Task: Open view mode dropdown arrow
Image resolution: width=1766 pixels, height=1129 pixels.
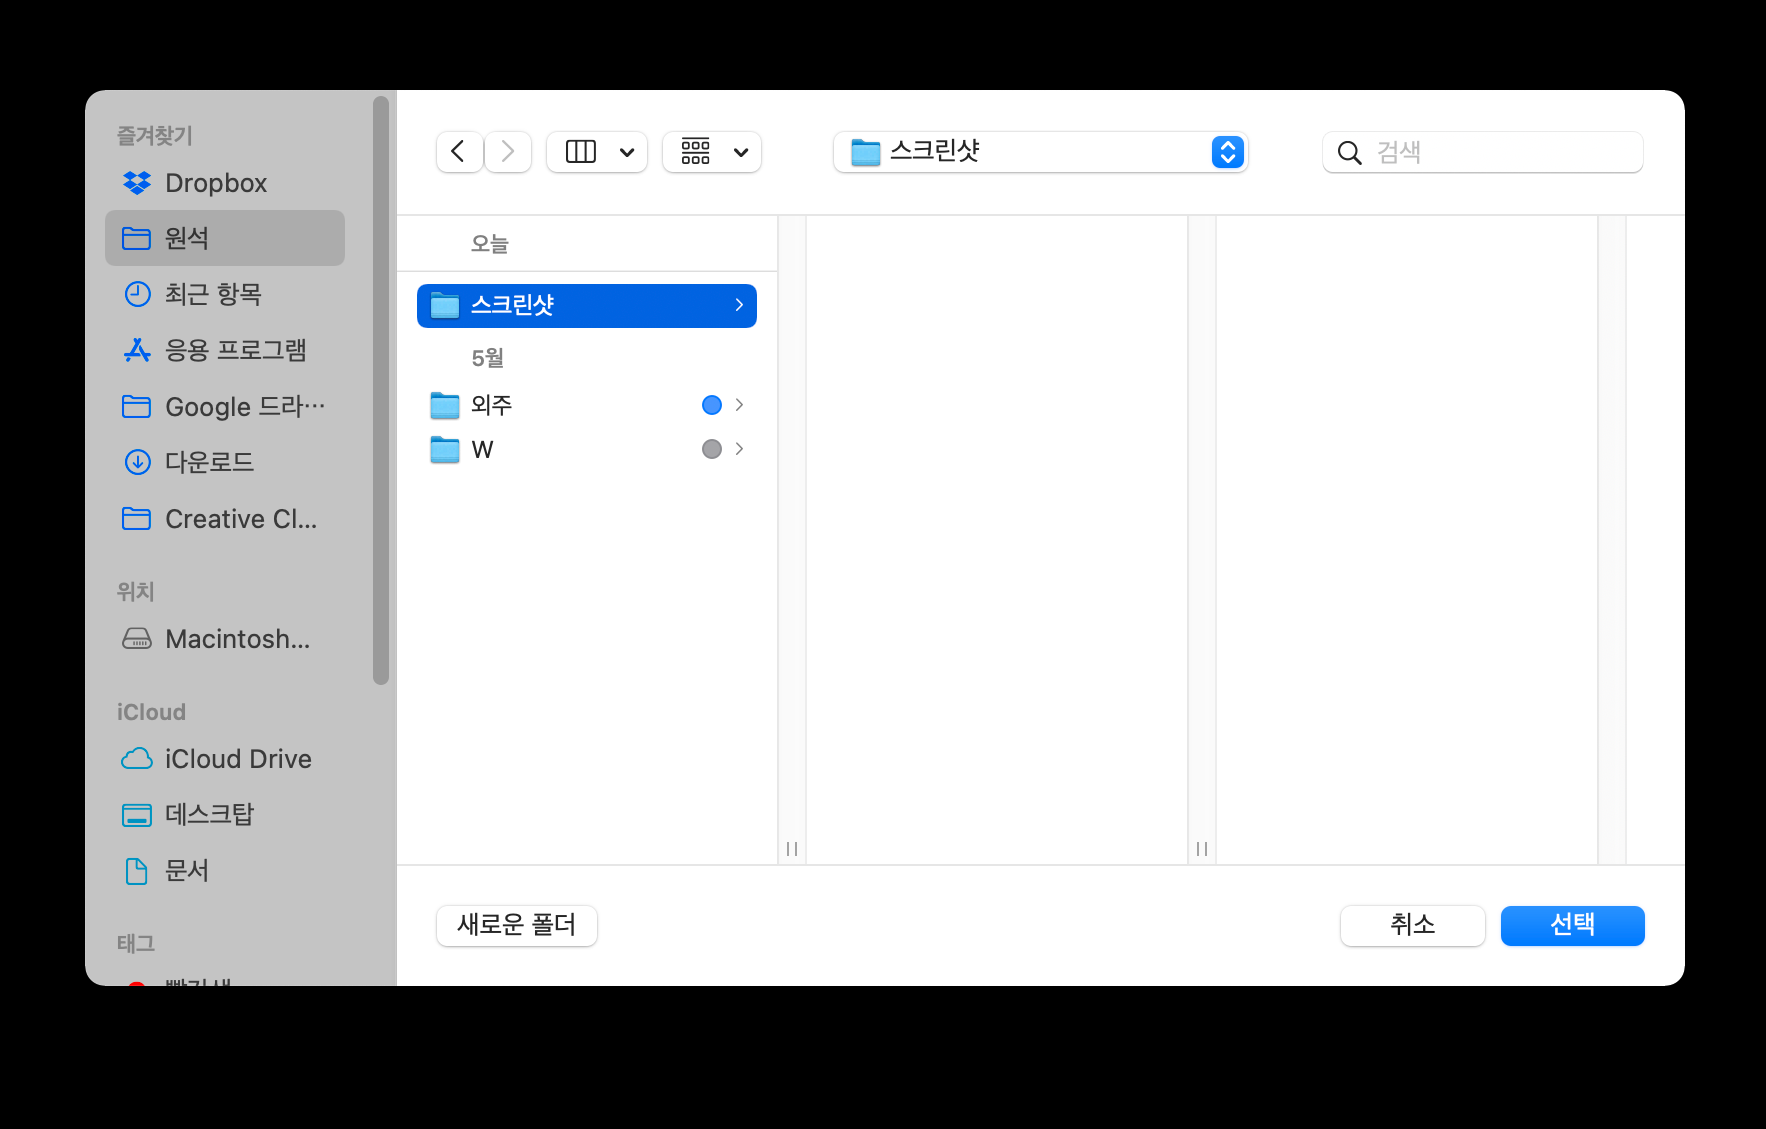Action: pos(627,153)
